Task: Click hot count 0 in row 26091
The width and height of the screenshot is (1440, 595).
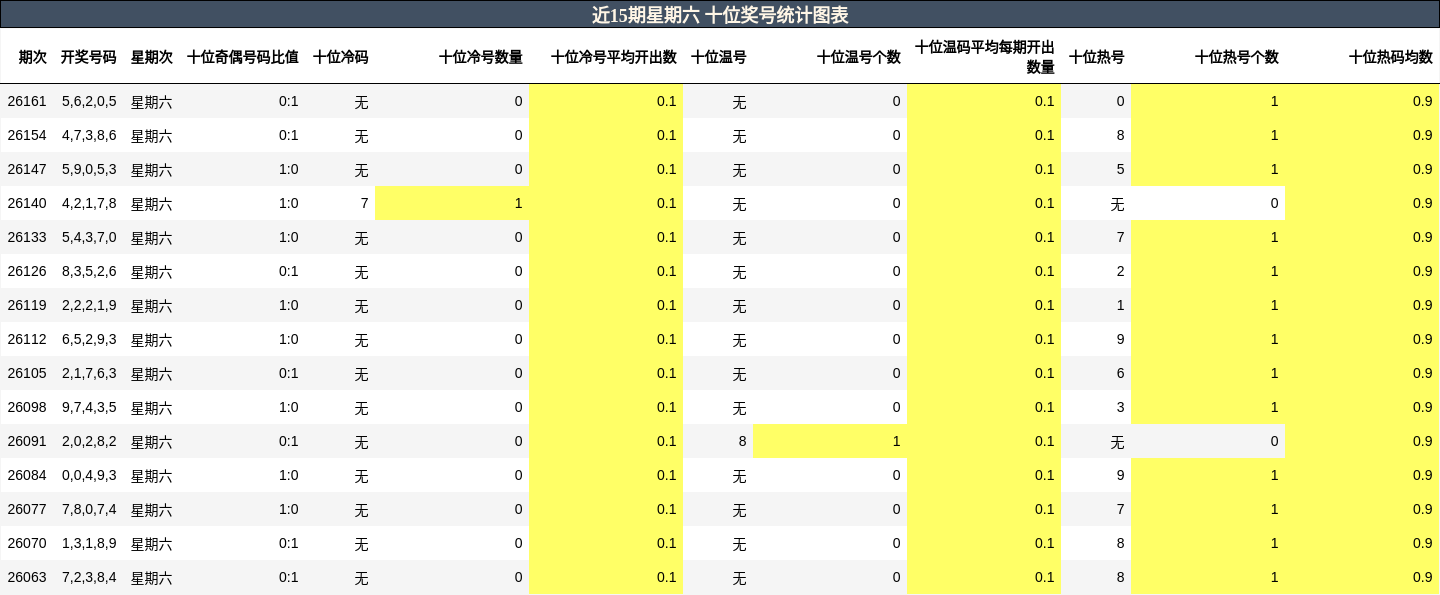Action: tap(1274, 441)
